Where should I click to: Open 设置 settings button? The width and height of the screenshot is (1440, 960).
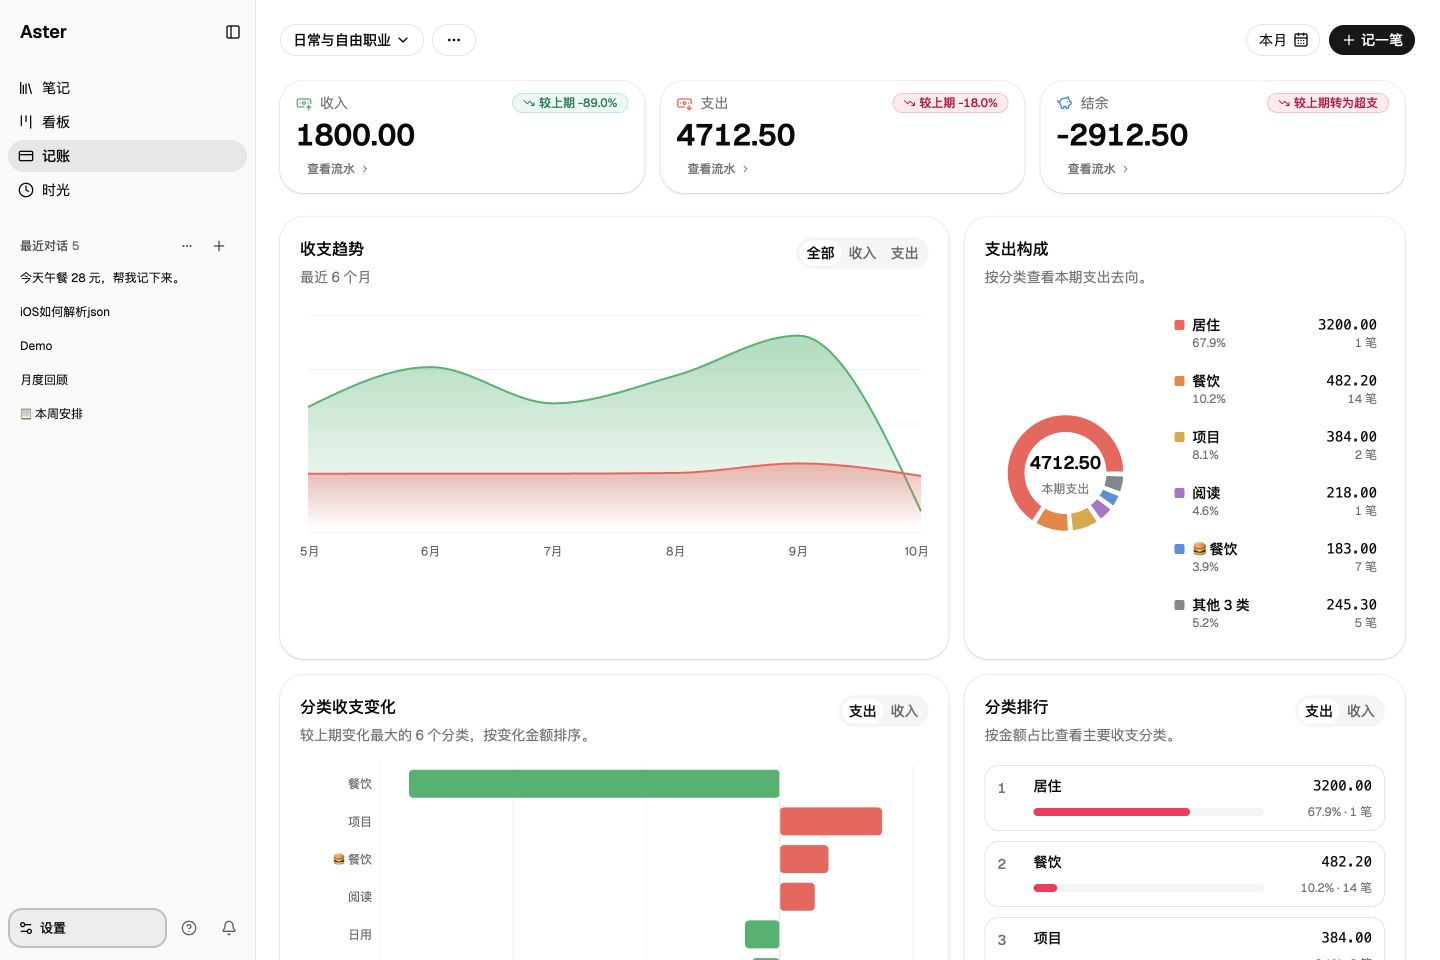pyautogui.click(x=87, y=928)
